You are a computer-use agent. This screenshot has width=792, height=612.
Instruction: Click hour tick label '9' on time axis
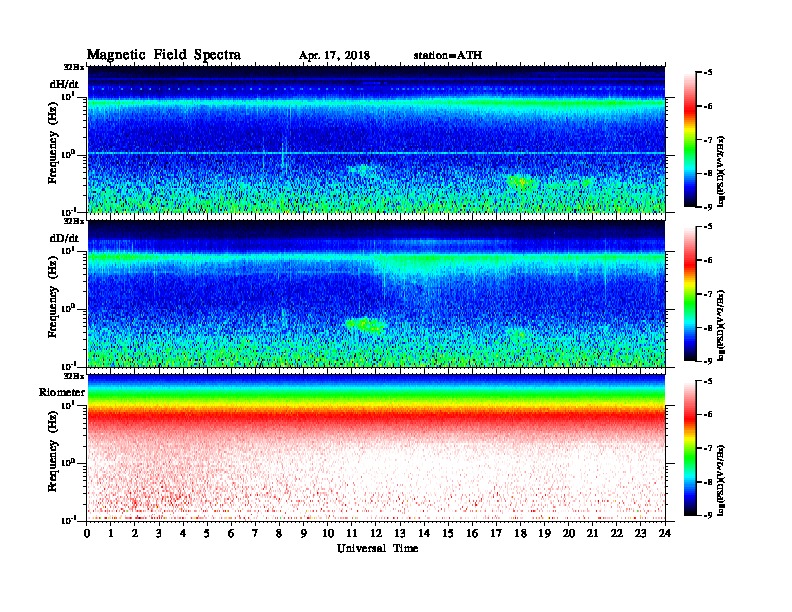pos(303,533)
